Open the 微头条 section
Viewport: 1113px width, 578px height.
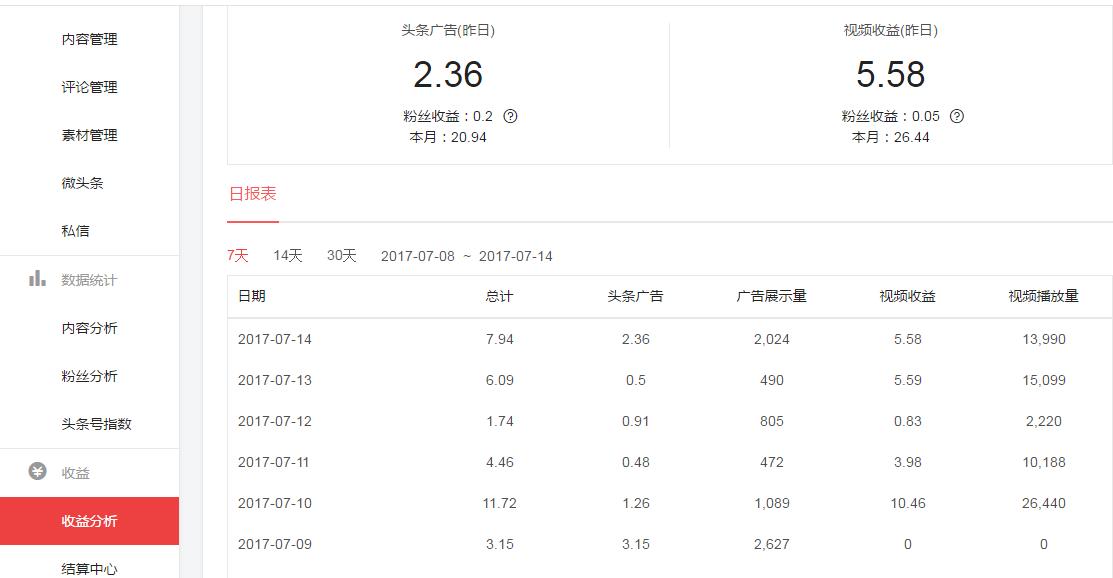[x=84, y=183]
